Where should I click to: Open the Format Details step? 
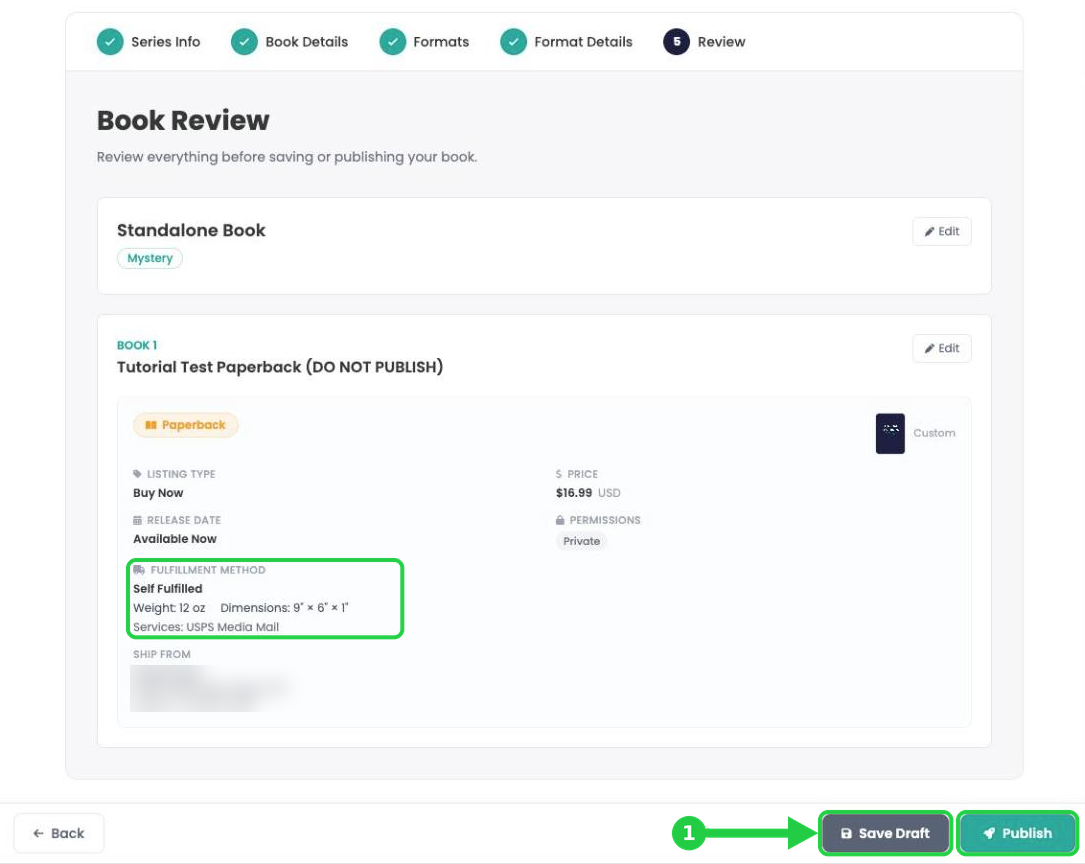(x=567, y=42)
